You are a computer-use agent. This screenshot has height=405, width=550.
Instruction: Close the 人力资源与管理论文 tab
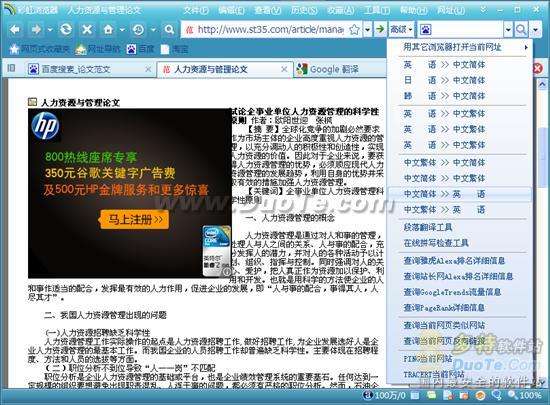284,69
